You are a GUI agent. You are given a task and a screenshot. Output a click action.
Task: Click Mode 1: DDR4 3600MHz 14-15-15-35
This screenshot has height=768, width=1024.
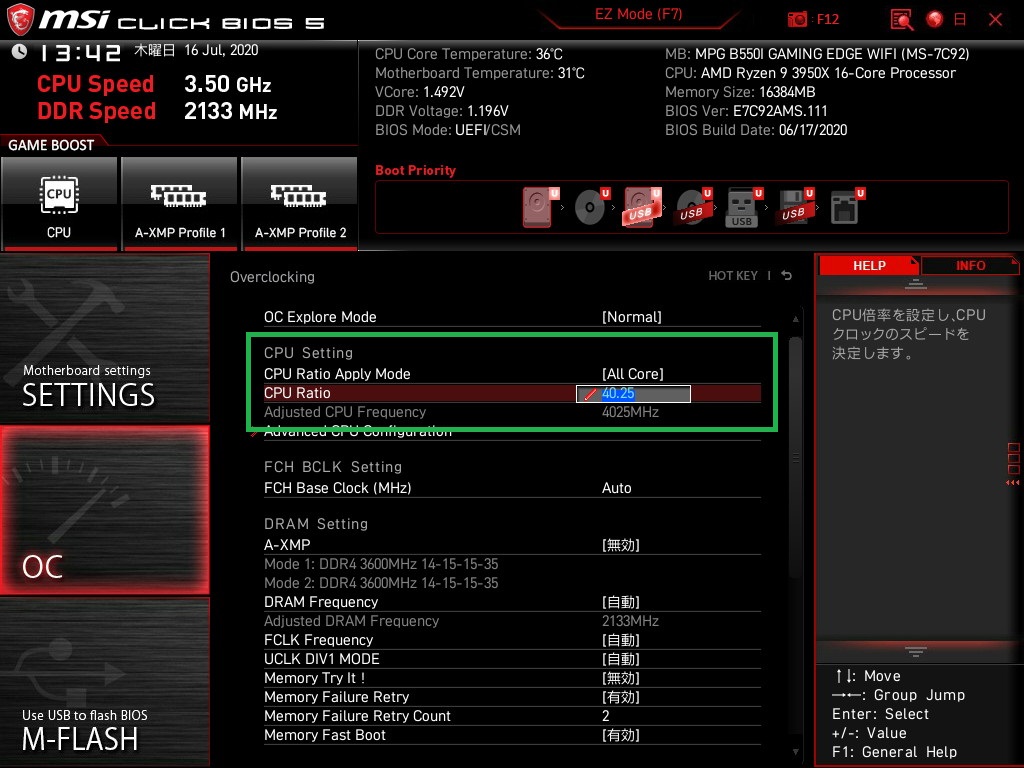click(x=381, y=564)
